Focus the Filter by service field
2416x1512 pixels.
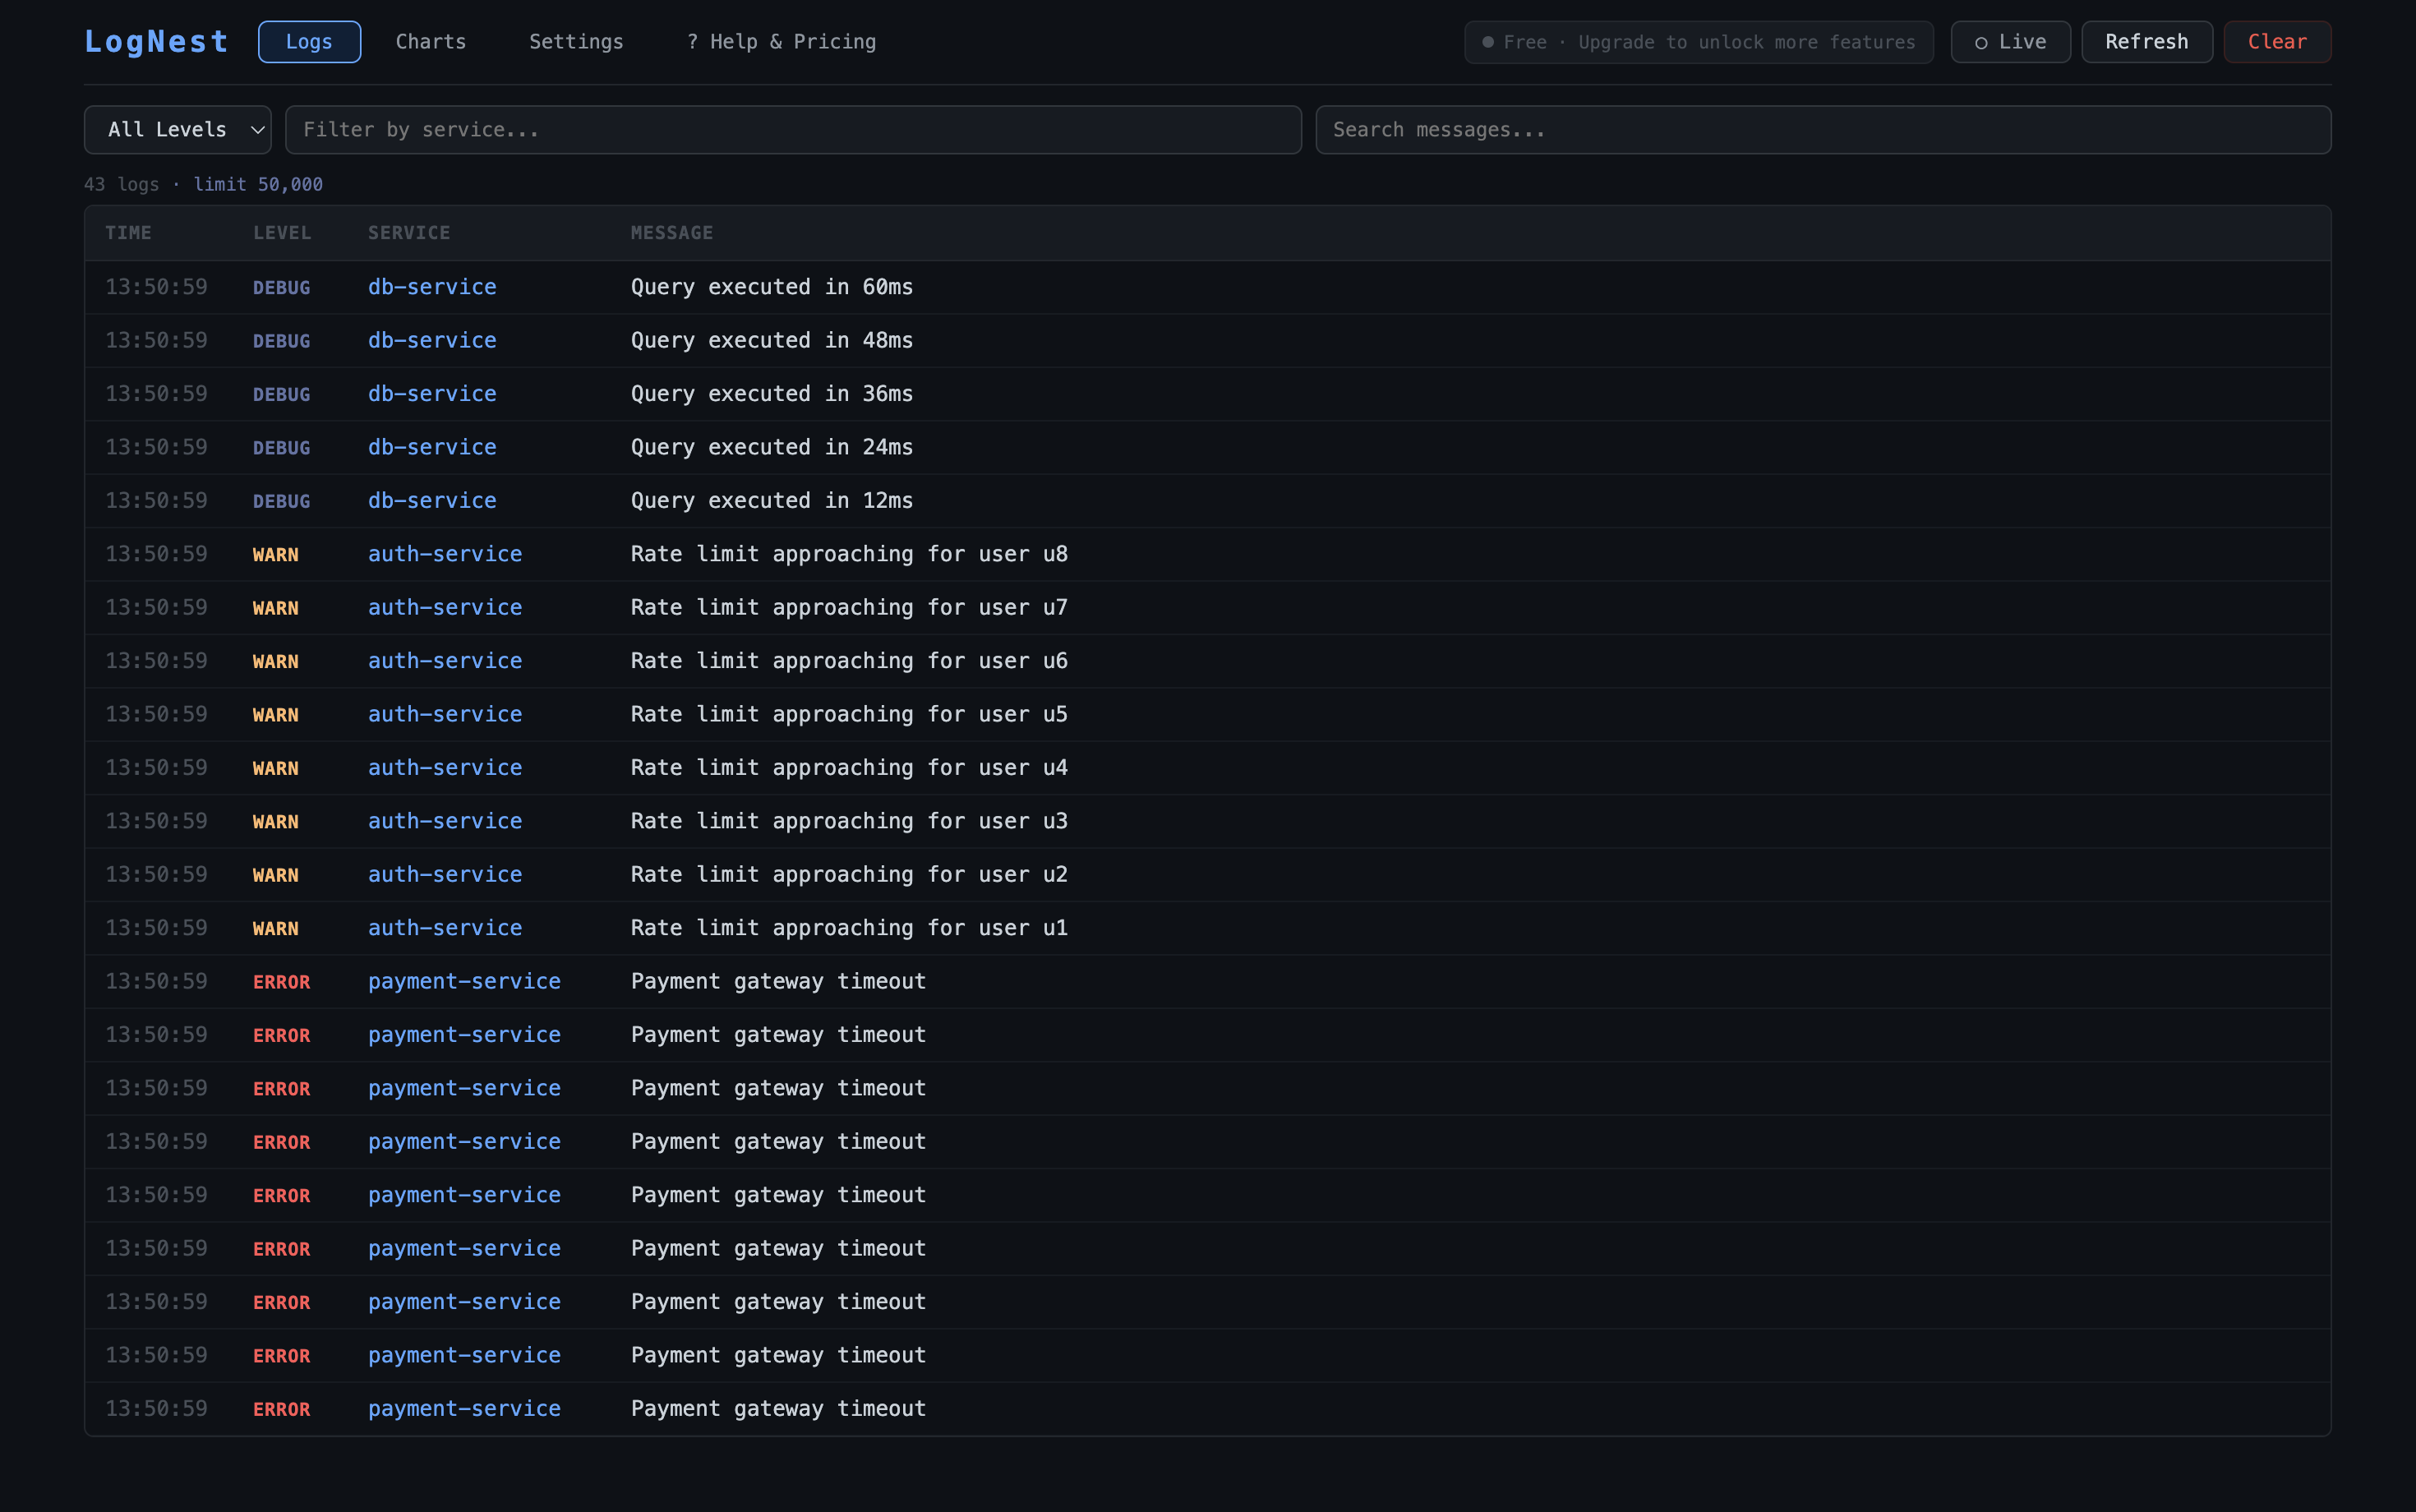click(x=793, y=130)
